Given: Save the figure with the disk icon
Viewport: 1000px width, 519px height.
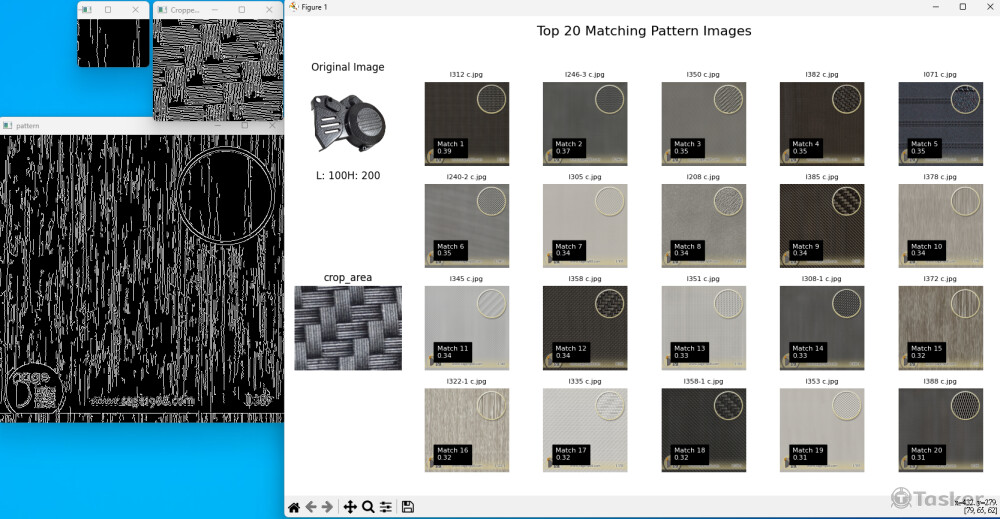Looking at the screenshot, I should pos(408,507).
